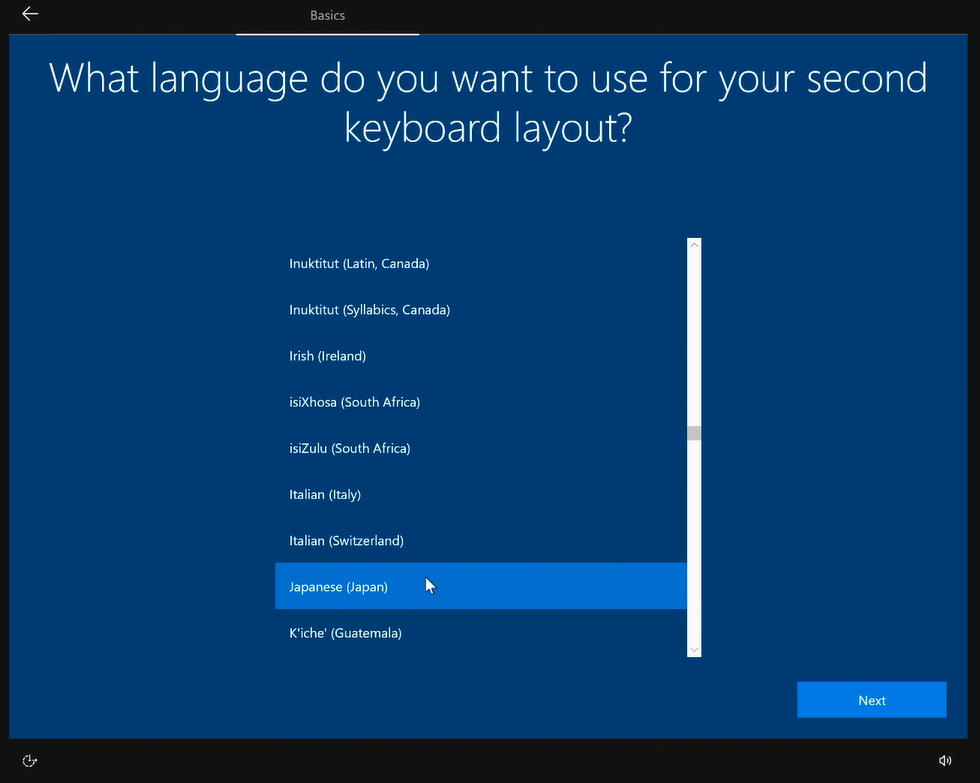Pick isiXhosa (South Africa) language
The width and height of the screenshot is (980, 783).
point(354,402)
